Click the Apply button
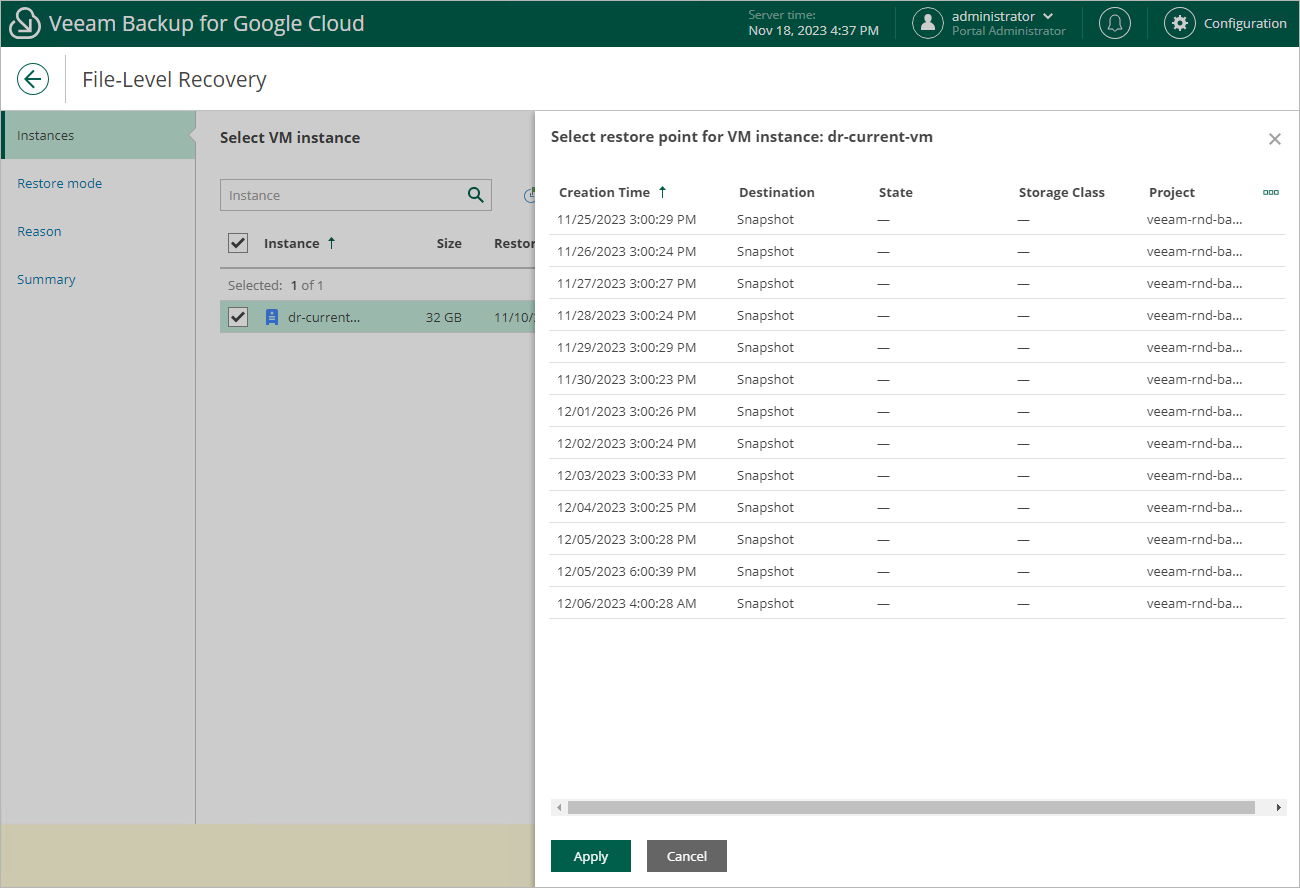 [591, 856]
